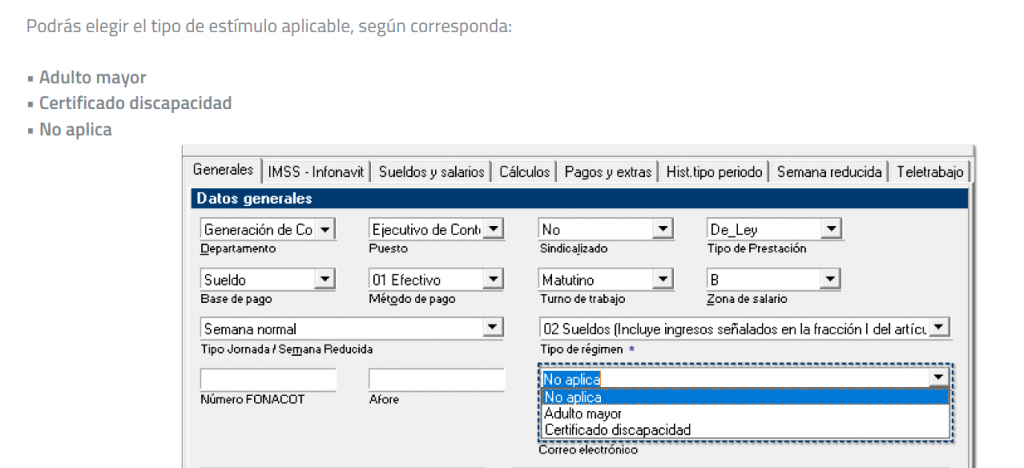Viewport: 1024px width, 468px height.
Task: Open the Hist.tipo periodo tab
Action: click(x=716, y=172)
